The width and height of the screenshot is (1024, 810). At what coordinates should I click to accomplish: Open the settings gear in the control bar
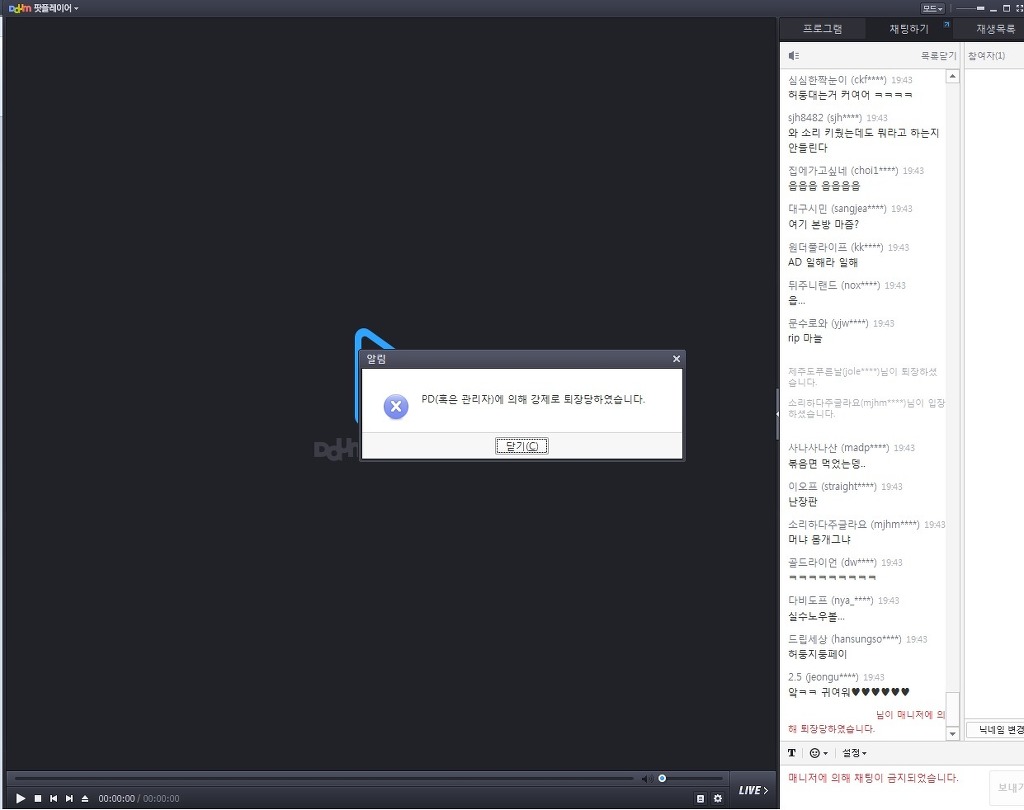click(x=718, y=798)
